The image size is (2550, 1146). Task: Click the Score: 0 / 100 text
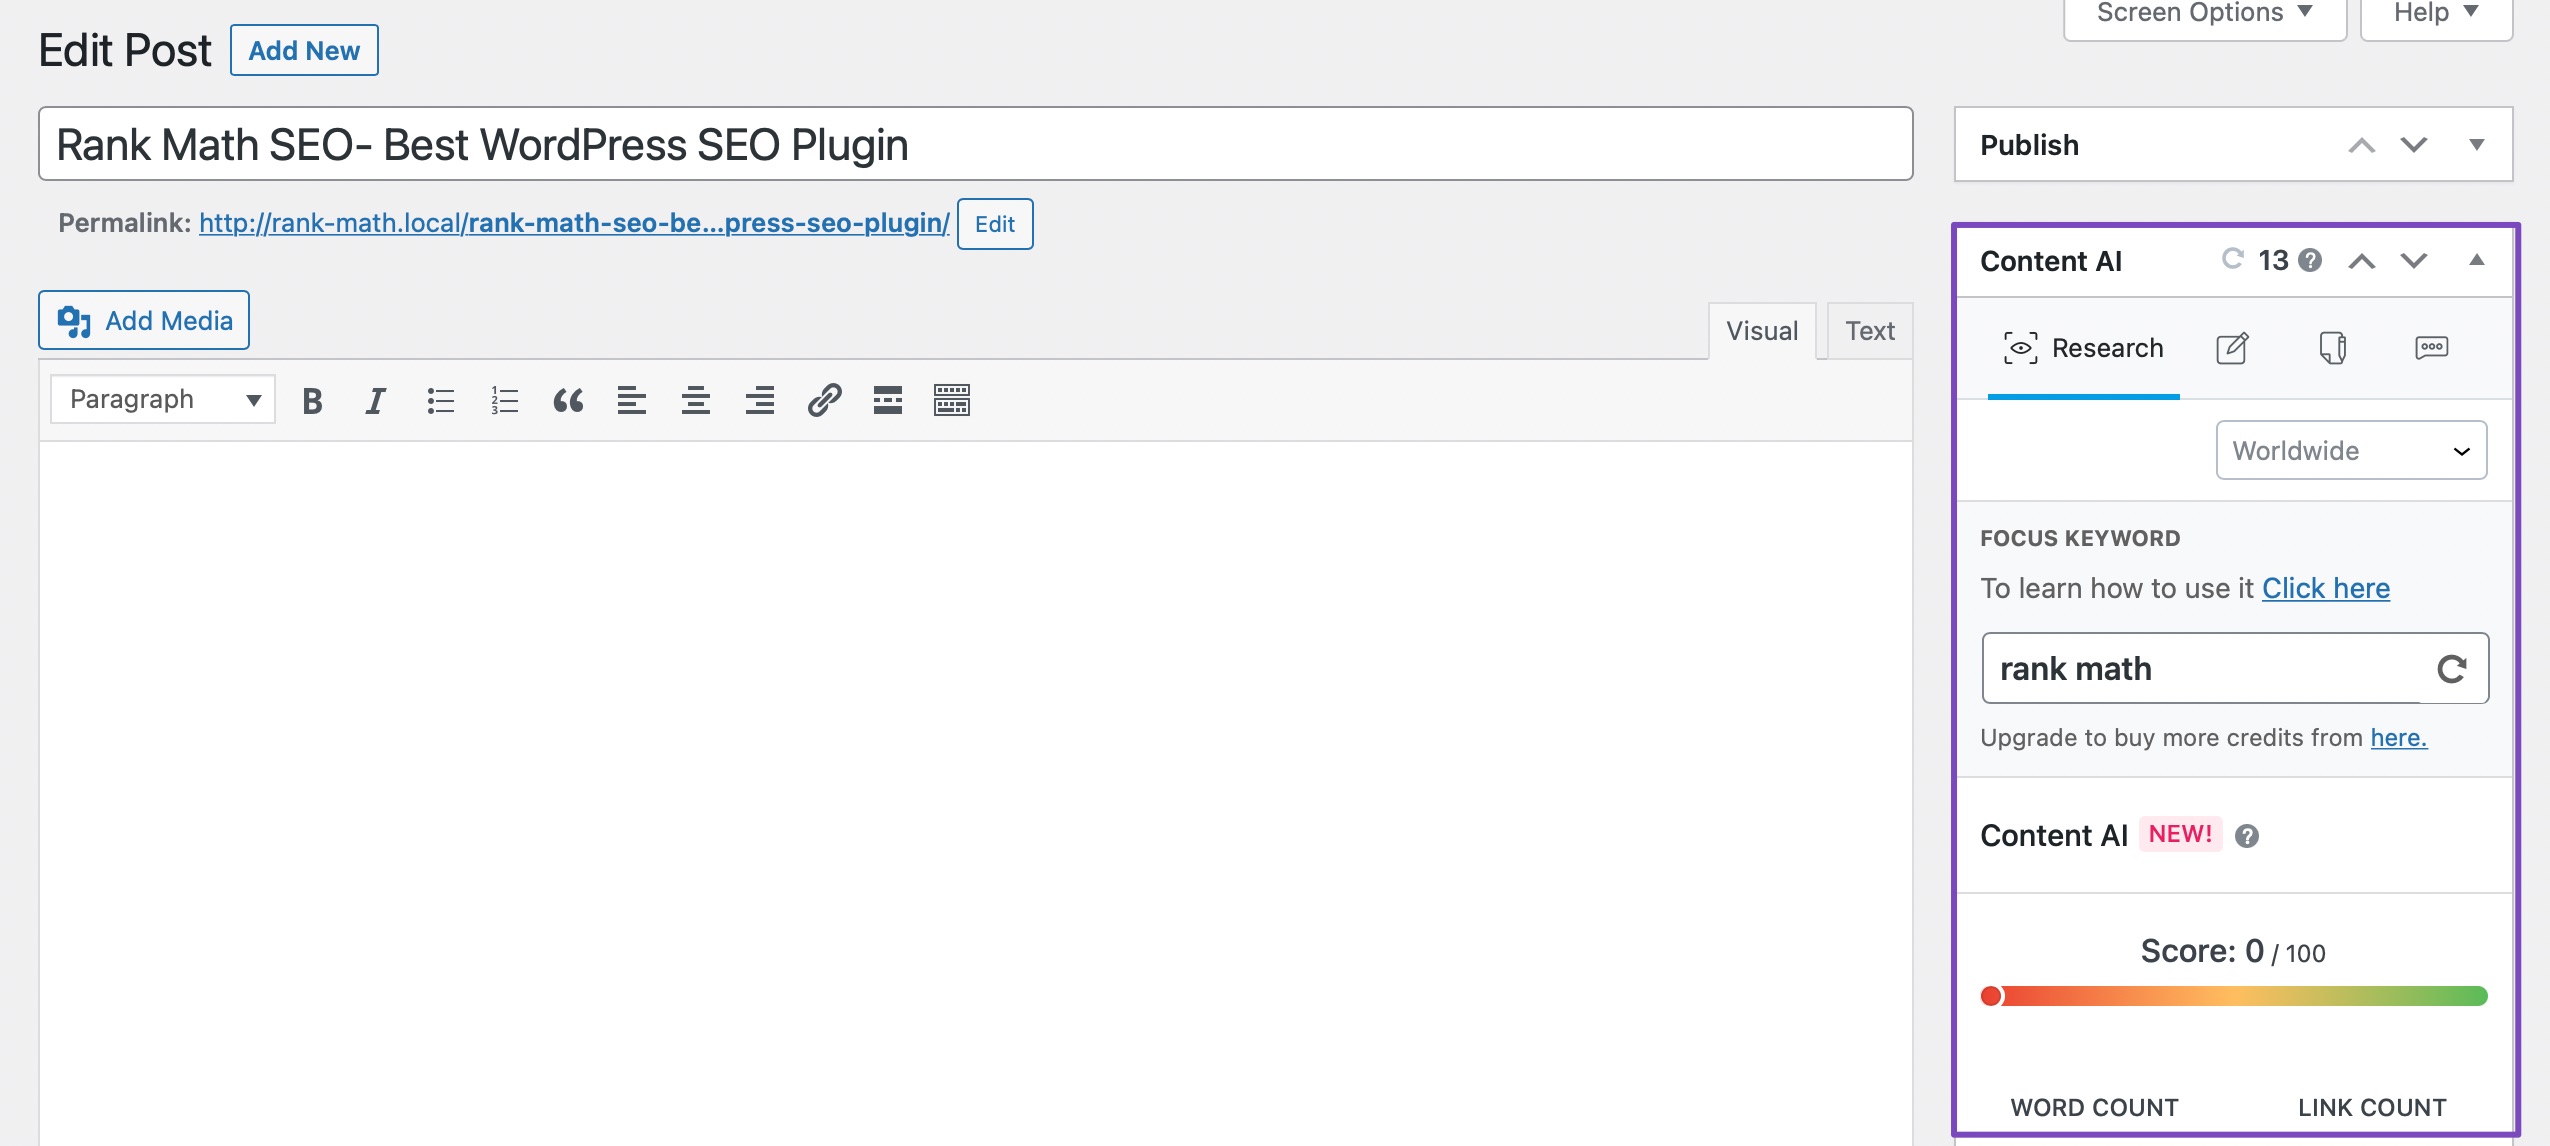[2233, 951]
